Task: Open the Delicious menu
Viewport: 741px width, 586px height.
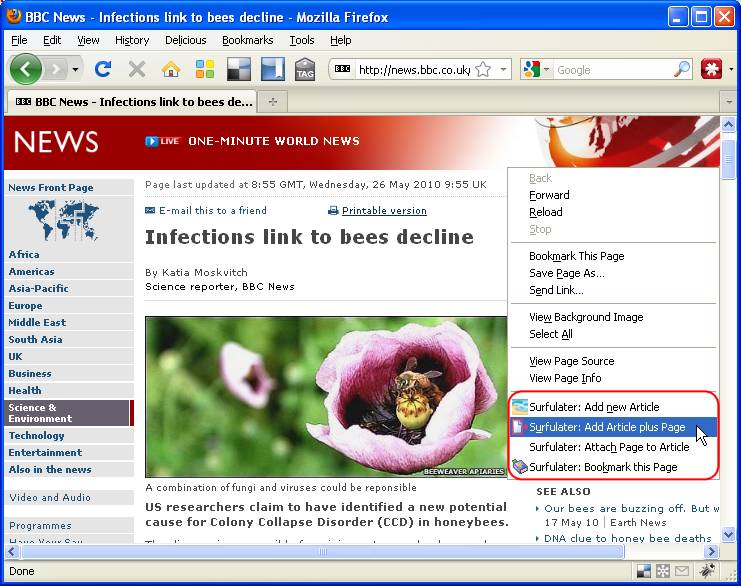Action: [186, 40]
